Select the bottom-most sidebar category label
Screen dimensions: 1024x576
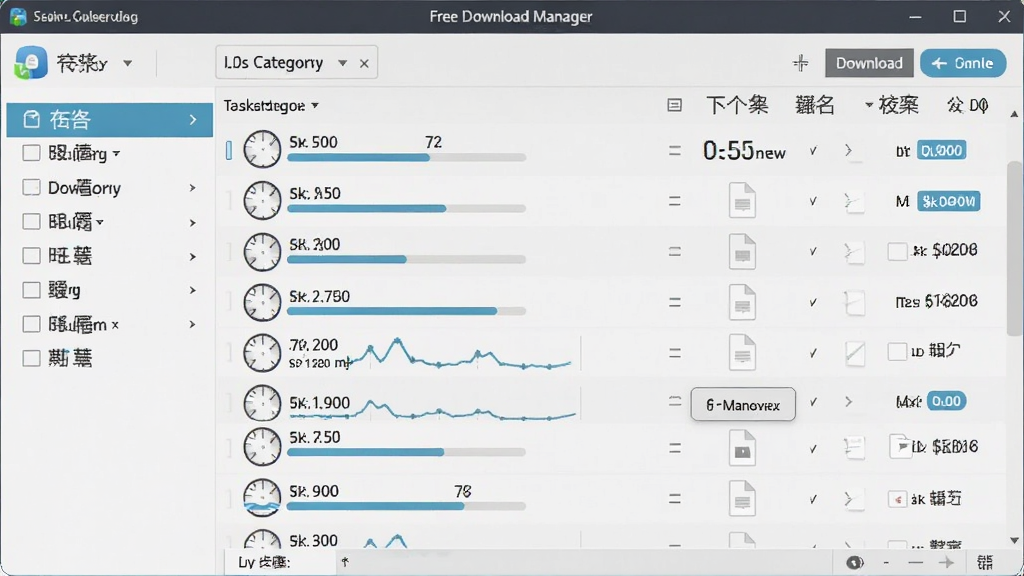[x=70, y=358]
